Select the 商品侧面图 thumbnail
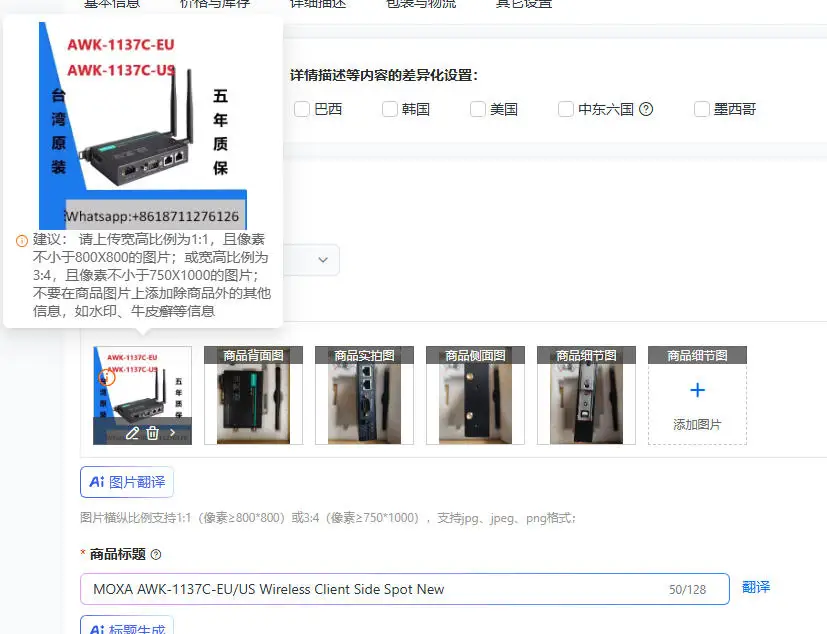Screen dimensions: 827x634 (x=475, y=395)
